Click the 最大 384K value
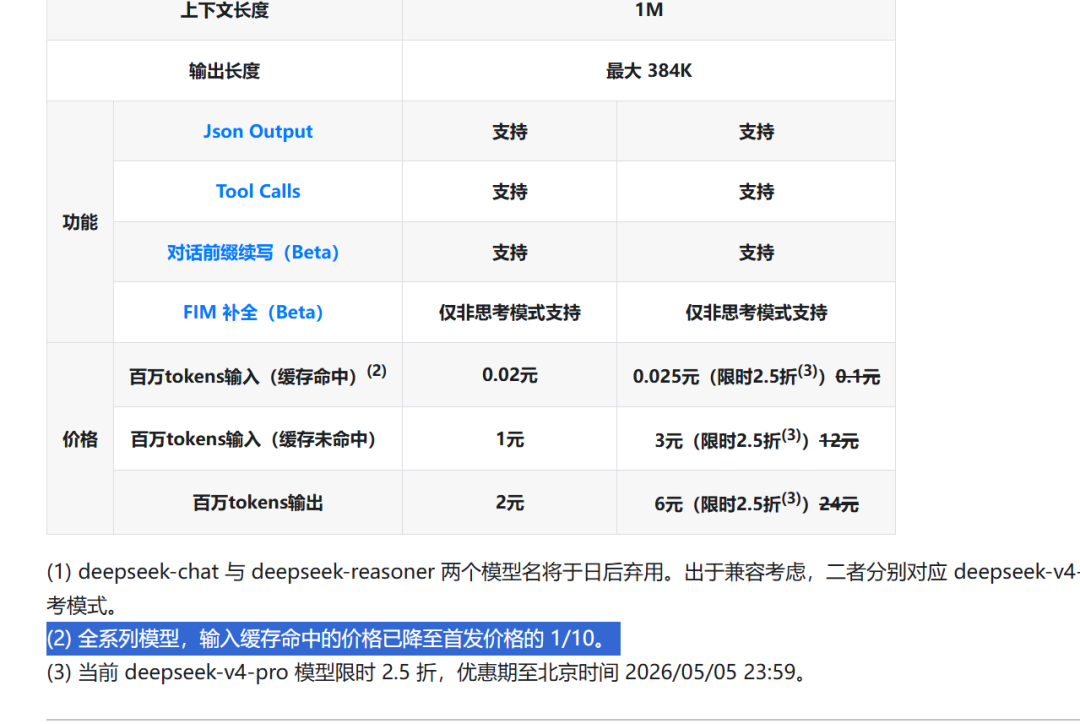Viewport: 1080px width, 724px height. [x=649, y=70]
